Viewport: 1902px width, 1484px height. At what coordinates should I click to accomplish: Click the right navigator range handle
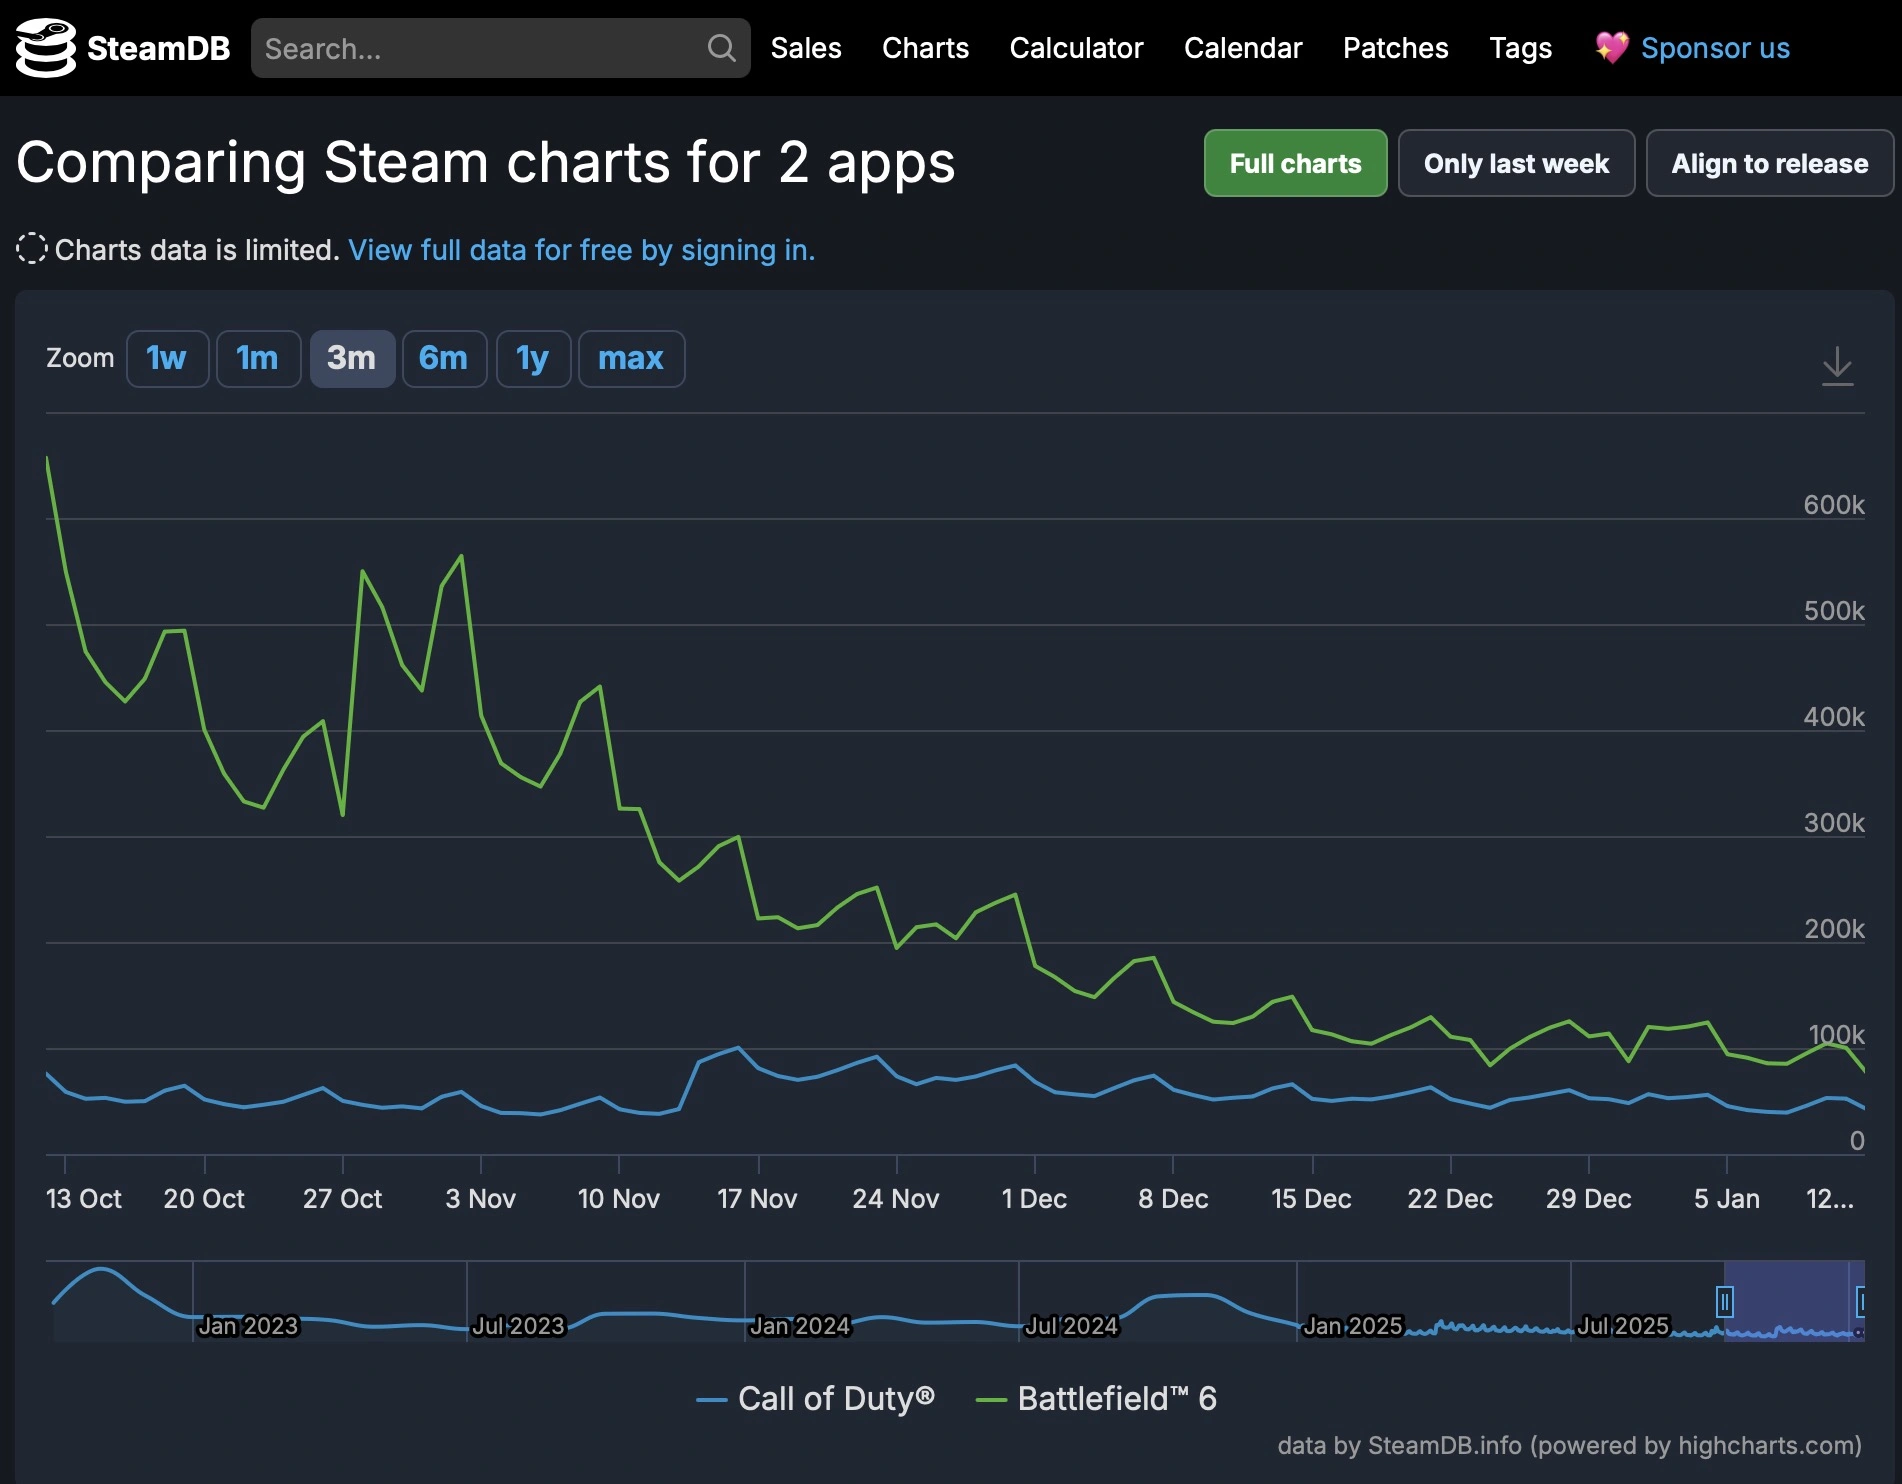[1860, 1301]
